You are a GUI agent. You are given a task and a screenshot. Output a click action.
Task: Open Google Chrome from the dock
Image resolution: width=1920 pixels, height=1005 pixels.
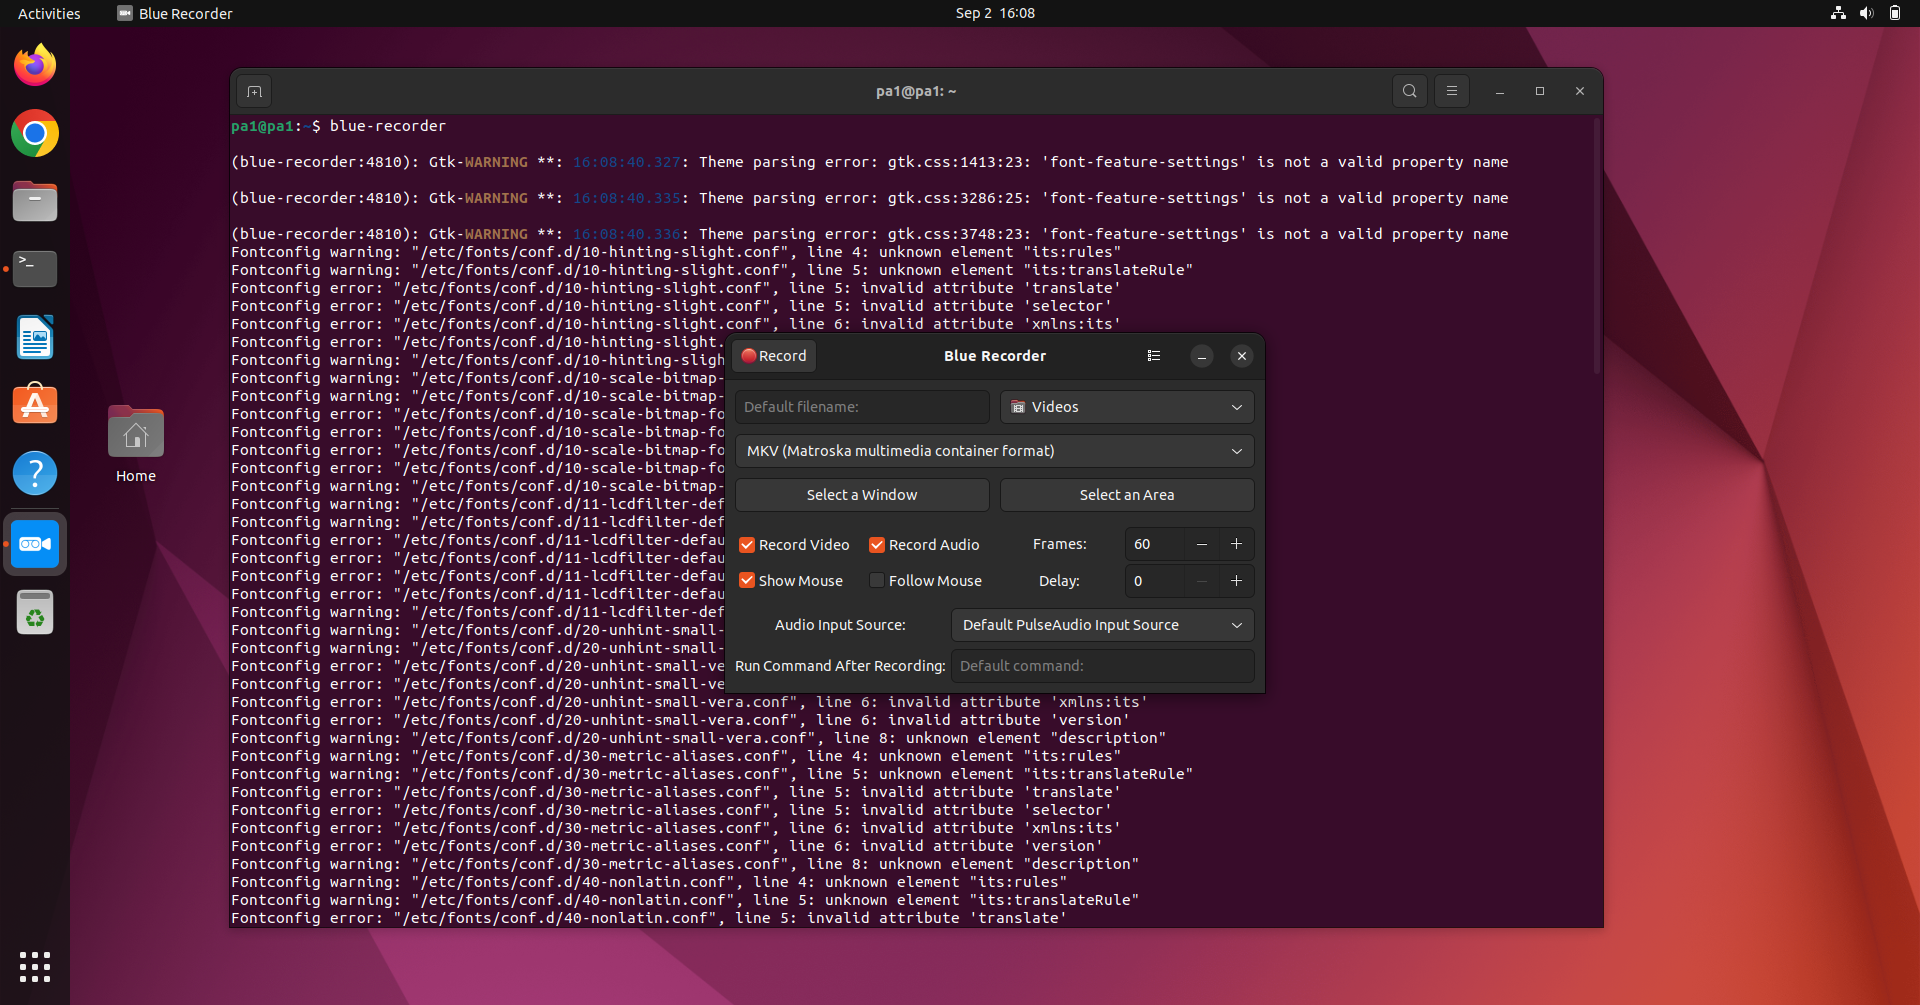pos(35,133)
